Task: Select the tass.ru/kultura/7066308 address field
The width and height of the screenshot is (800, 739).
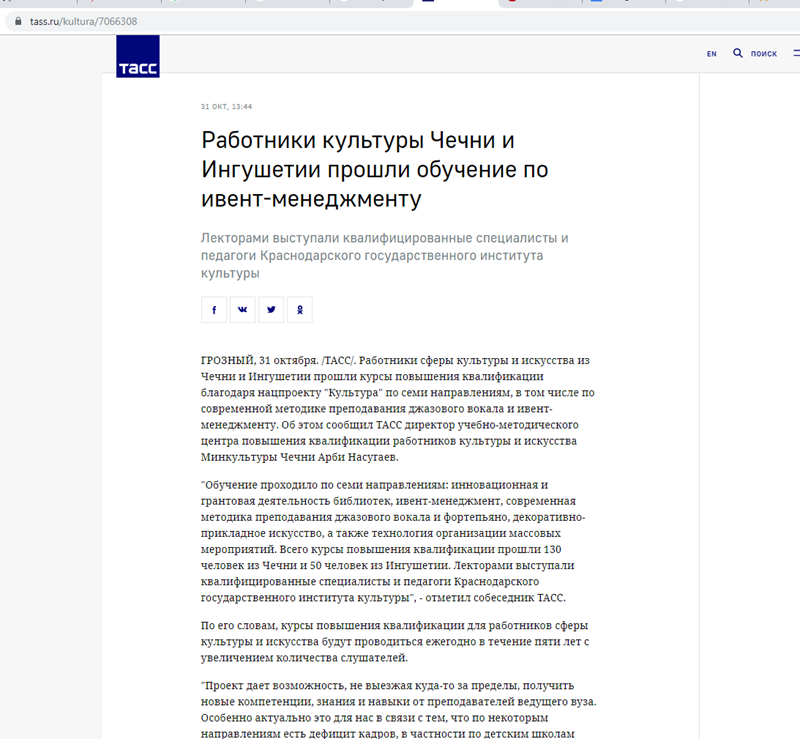Action: coord(403,21)
